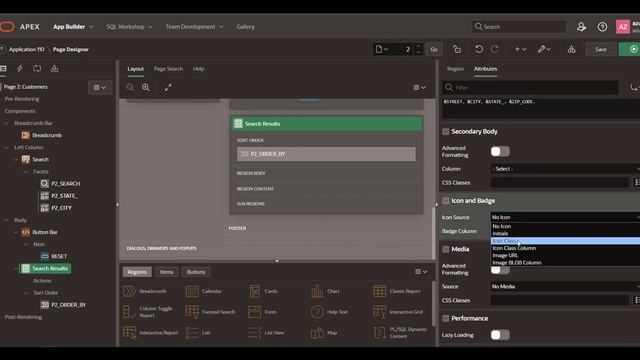The image size is (640, 360).
Task: Switch to the Buttons gallery tab
Action: coord(196,272)
